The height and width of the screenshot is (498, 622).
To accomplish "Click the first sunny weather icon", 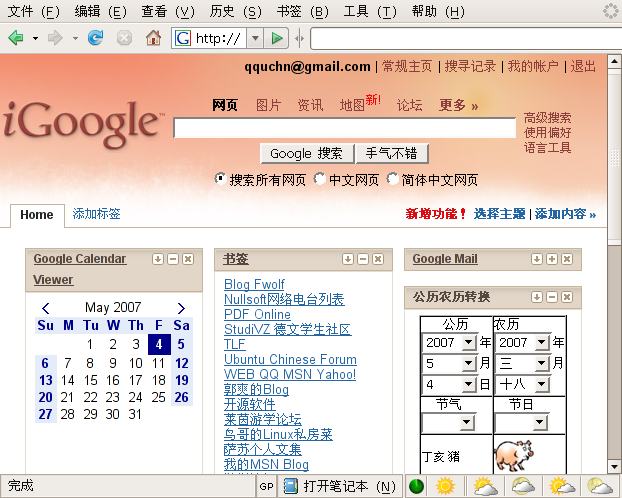I will 445,486.
